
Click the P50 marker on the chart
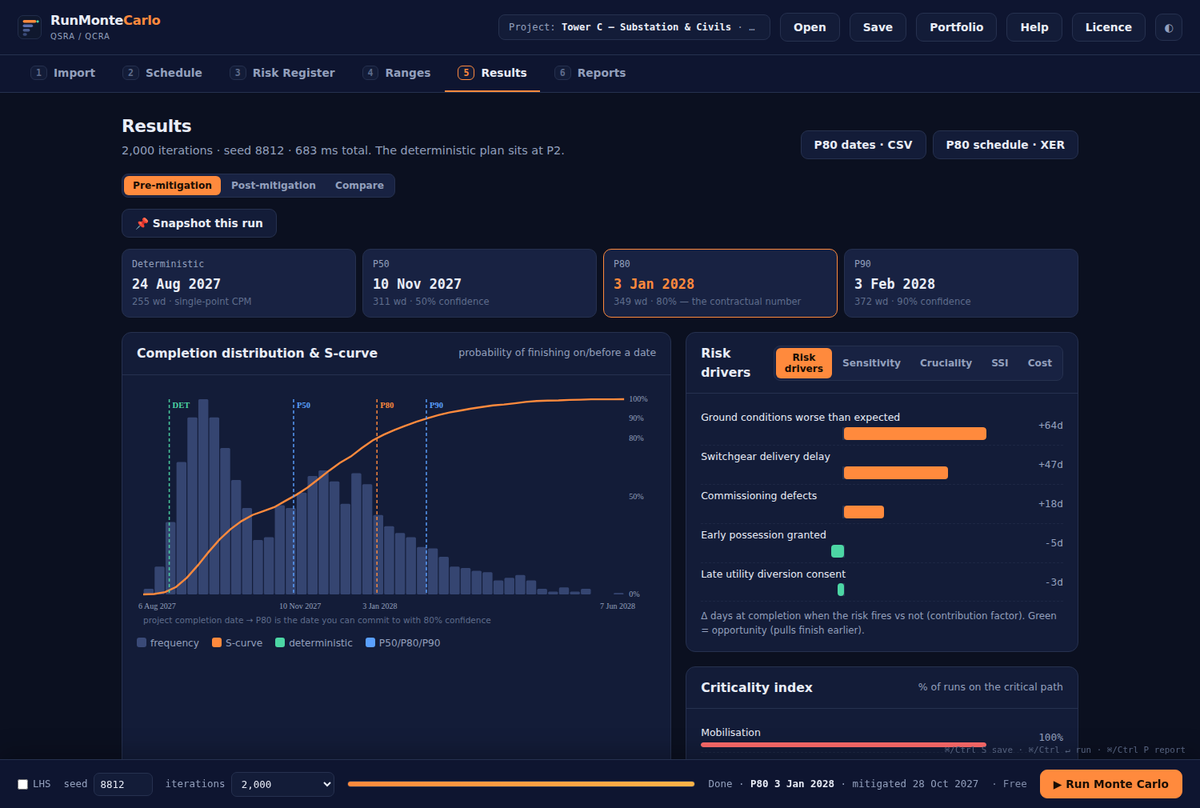[303, 405]
